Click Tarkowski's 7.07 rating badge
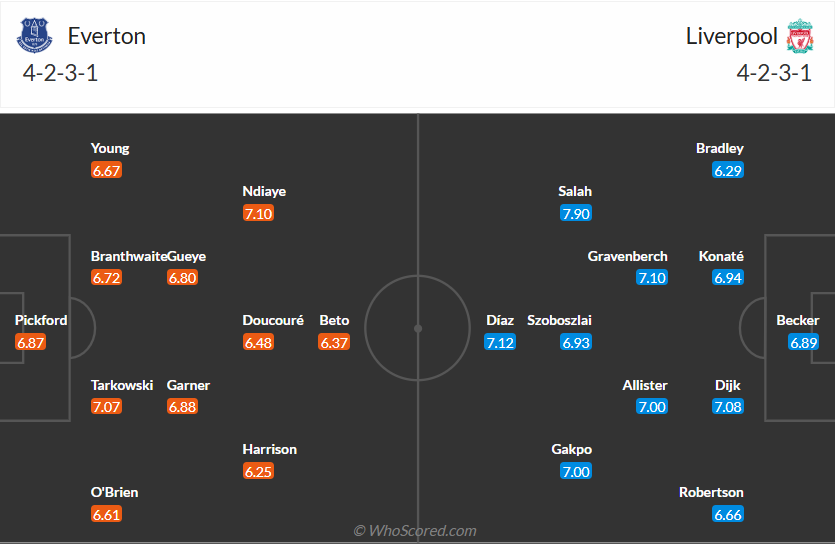This screenshot has width=835, height=544. [106, 407]
